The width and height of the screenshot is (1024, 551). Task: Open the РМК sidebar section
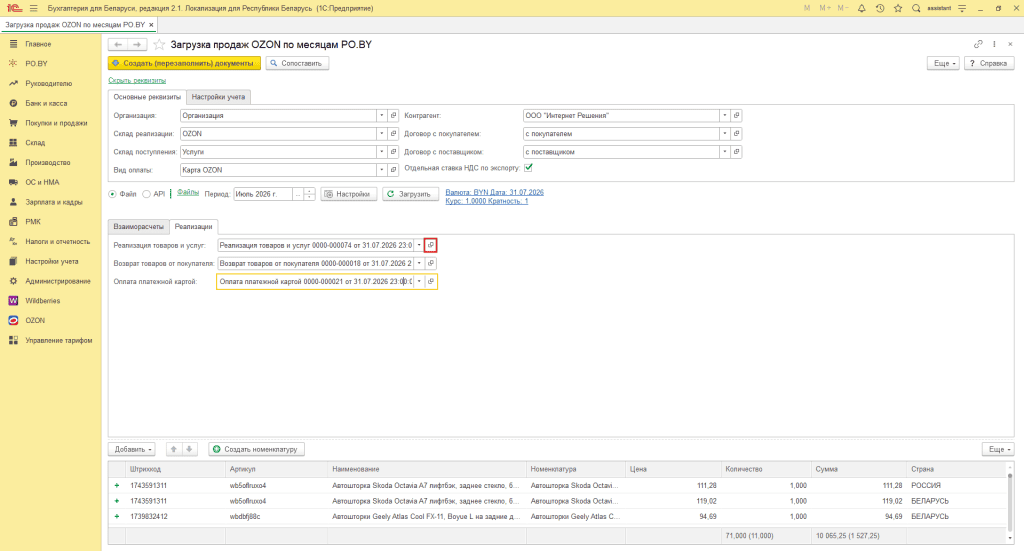(x=33, y=221)
